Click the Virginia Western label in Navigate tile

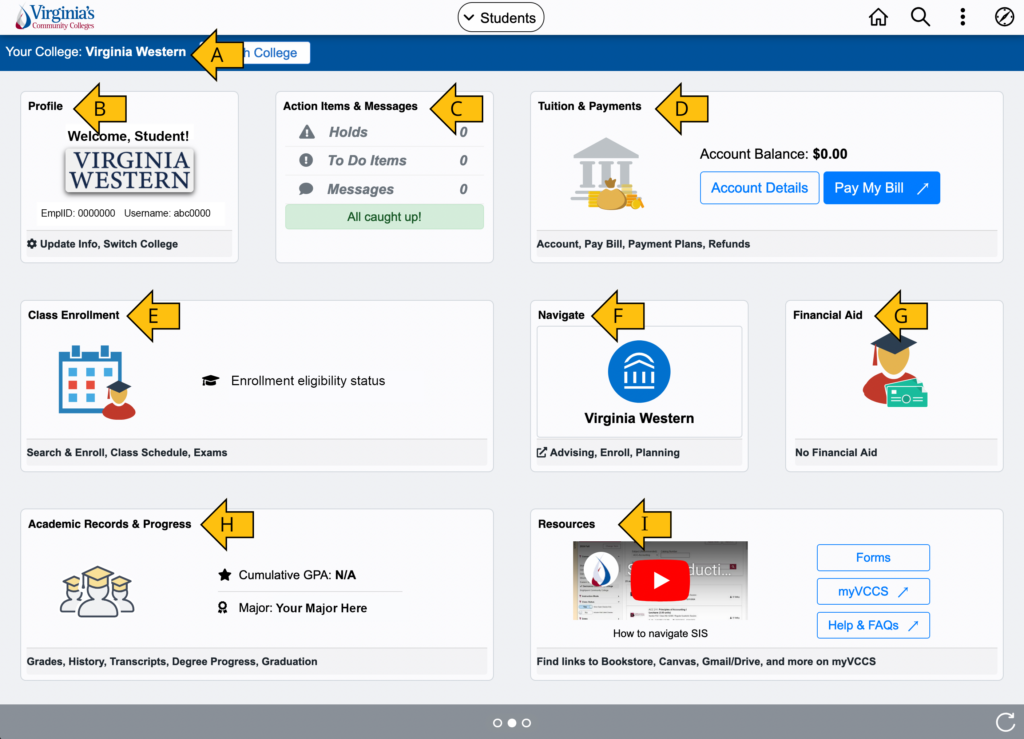[x=639, y=418]
